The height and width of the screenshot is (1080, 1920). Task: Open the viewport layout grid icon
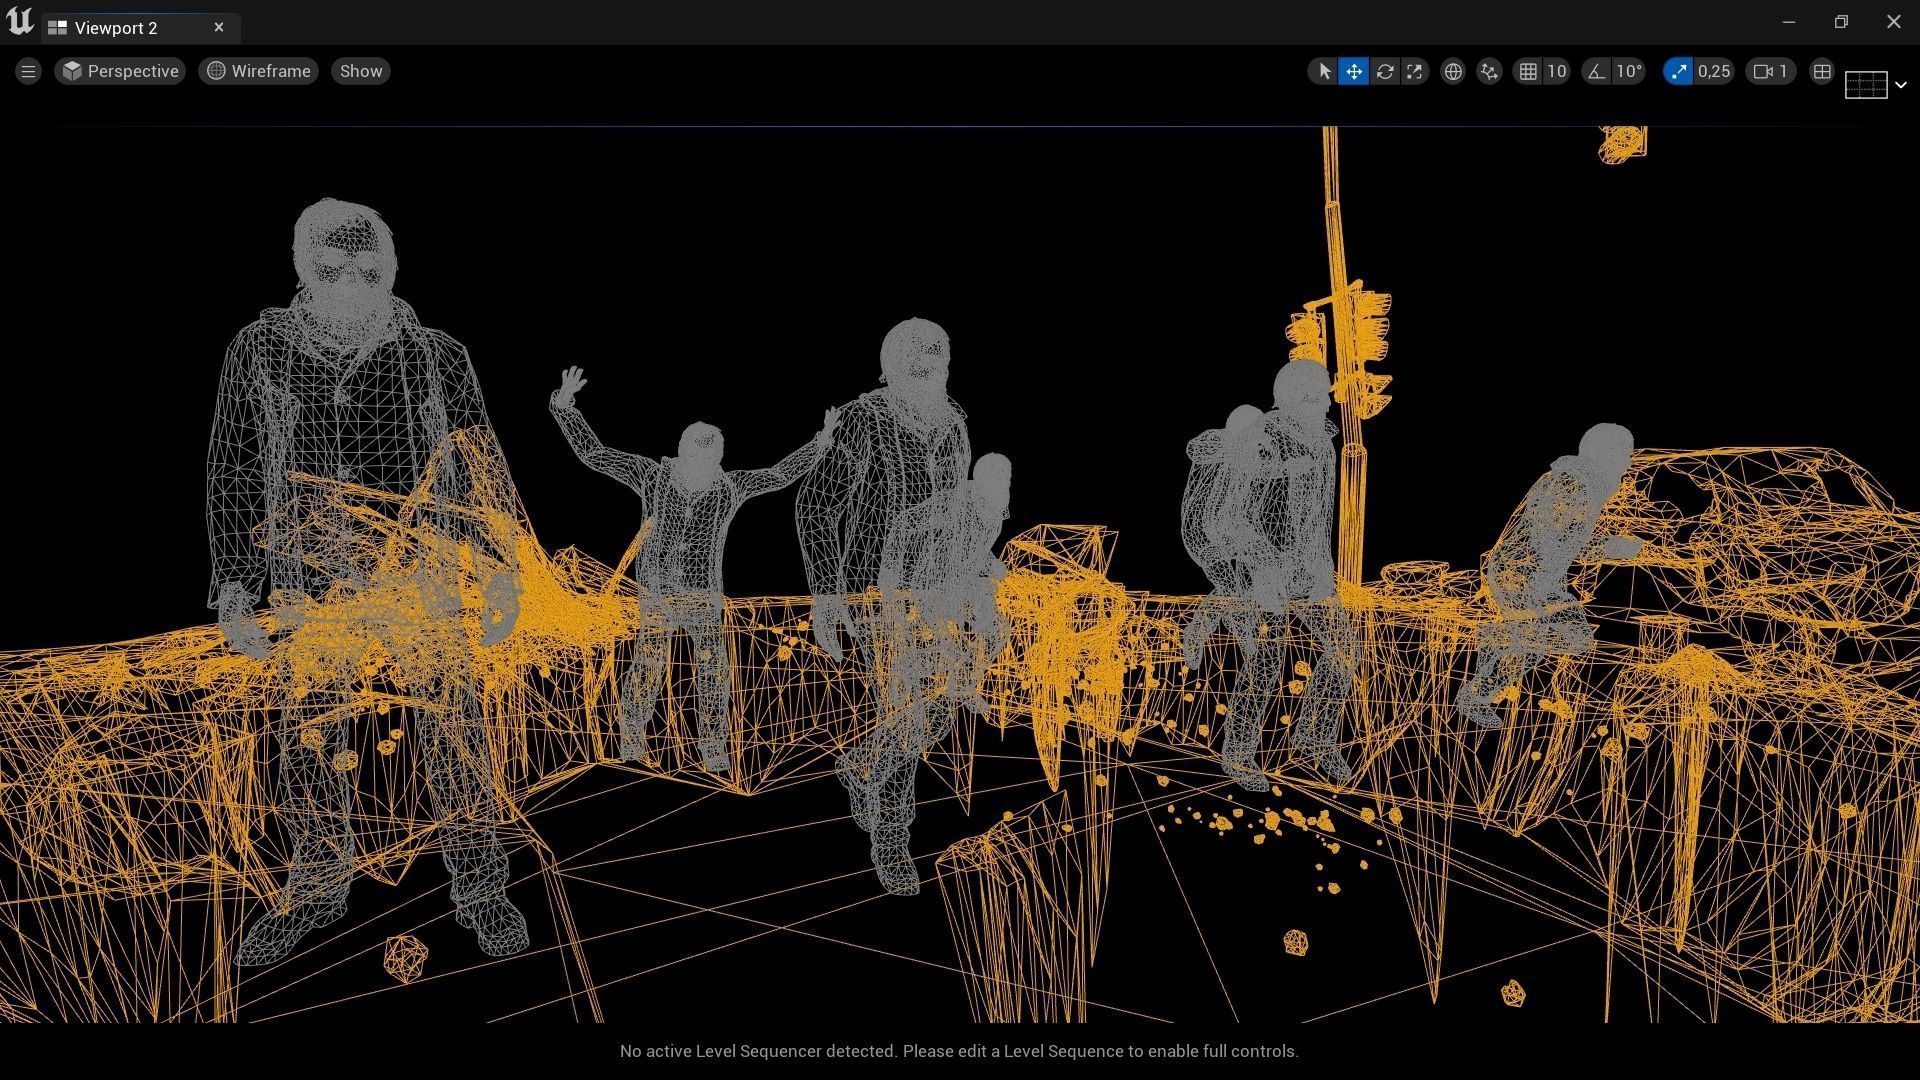[x=1822, y=71]
